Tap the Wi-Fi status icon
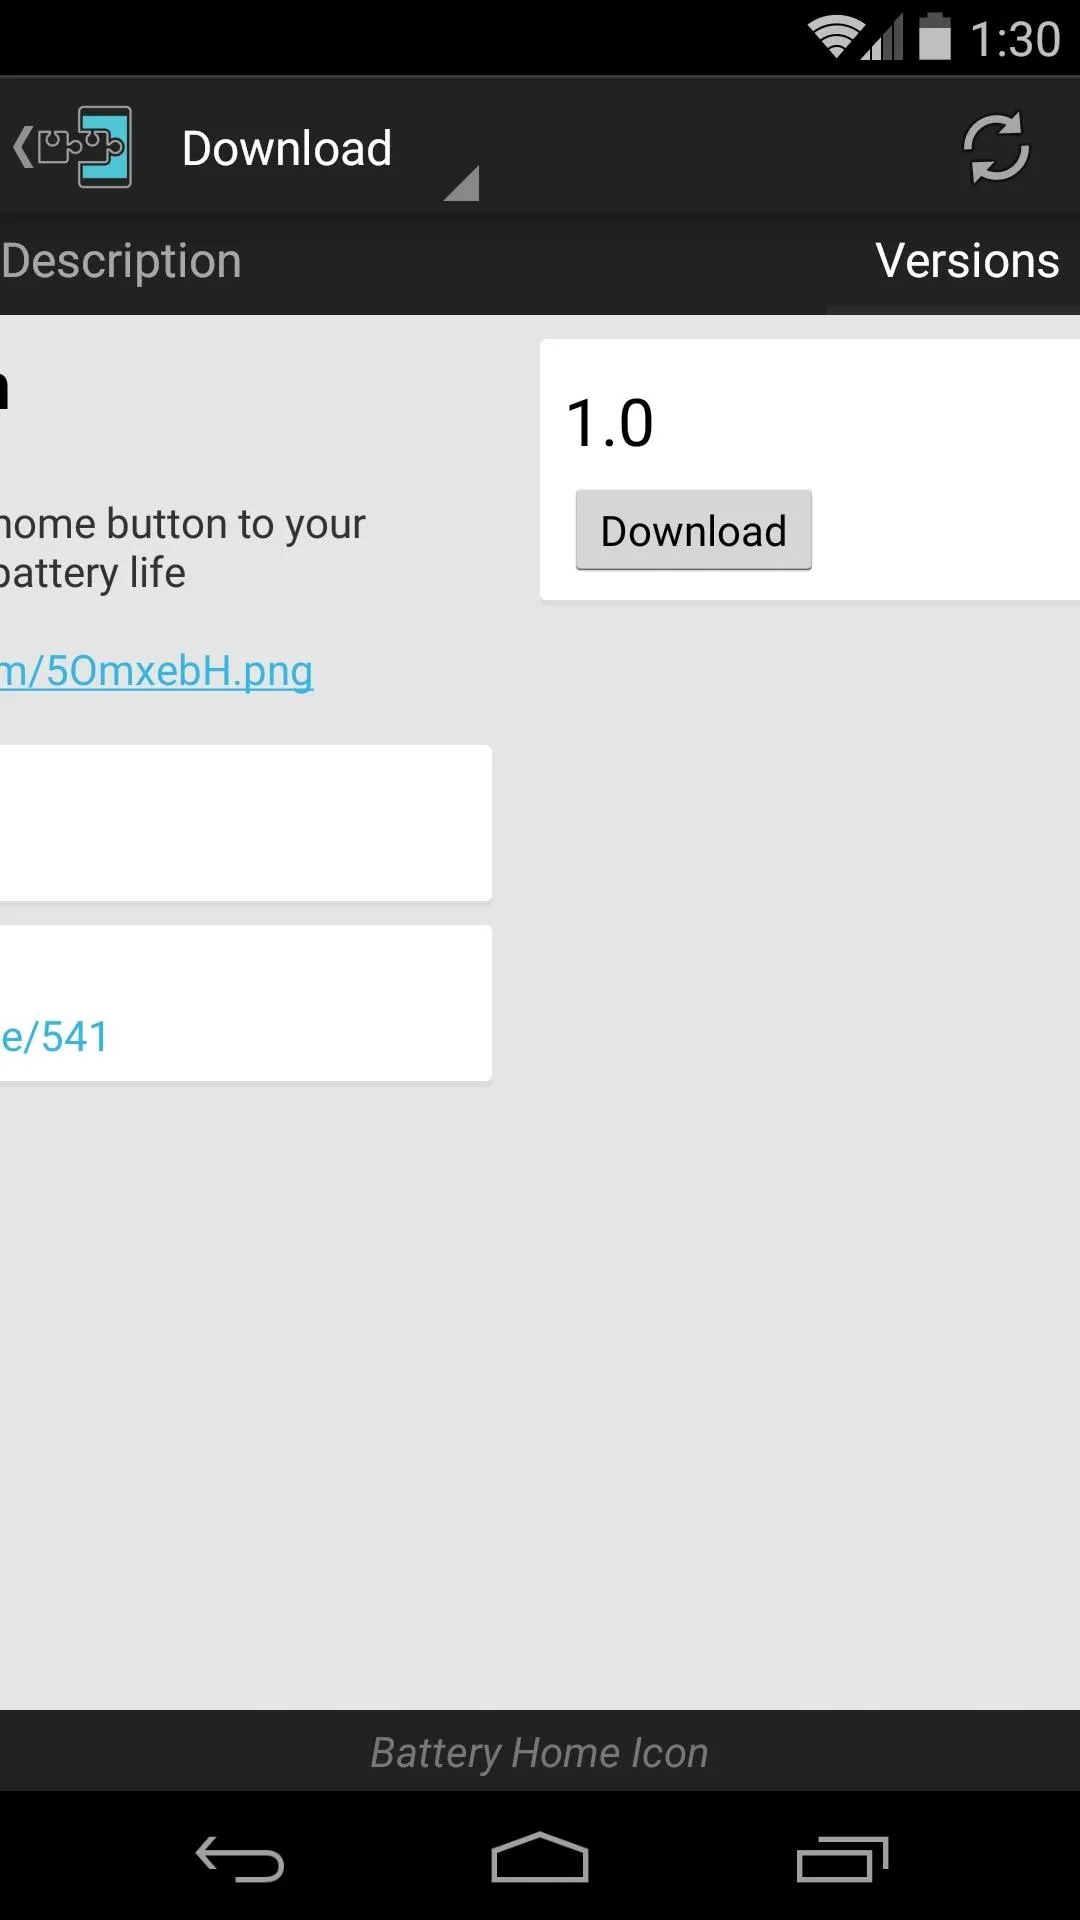This screenshot has width=1080, height=1920. pos(835,38)
